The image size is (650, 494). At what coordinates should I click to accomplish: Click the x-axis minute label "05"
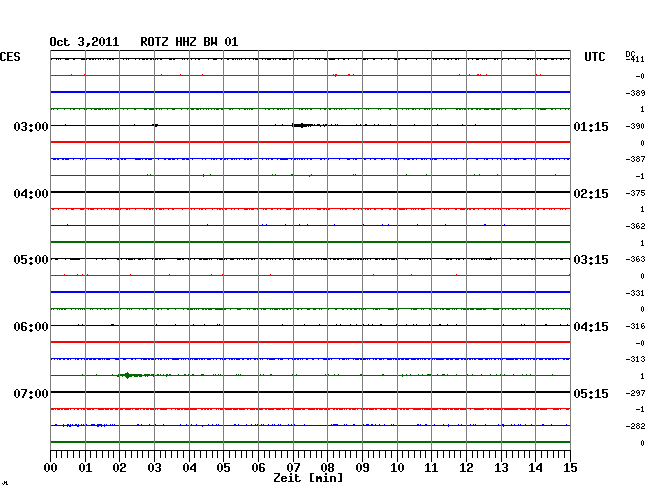[x=223, y=468]
